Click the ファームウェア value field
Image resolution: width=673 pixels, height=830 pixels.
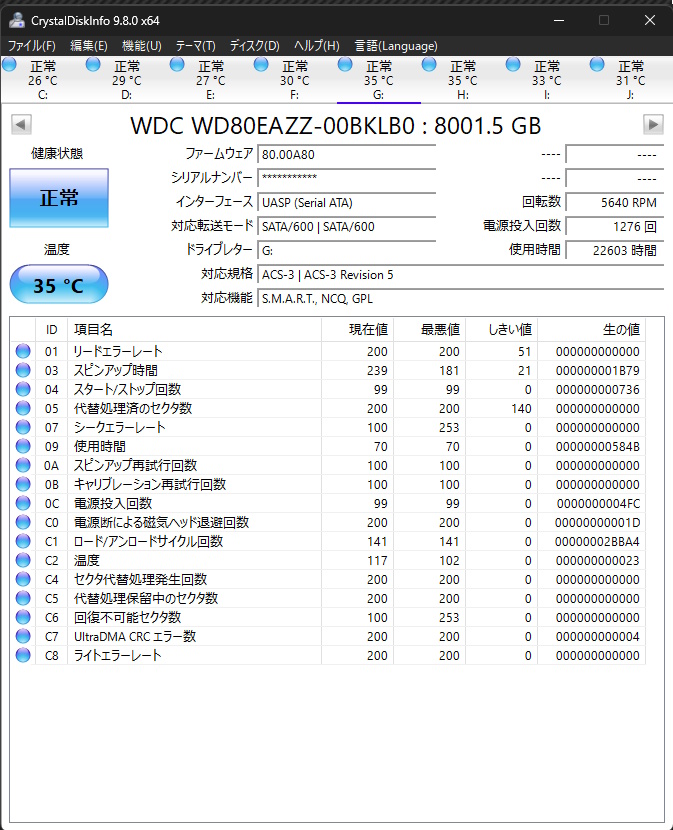(346, 155)
